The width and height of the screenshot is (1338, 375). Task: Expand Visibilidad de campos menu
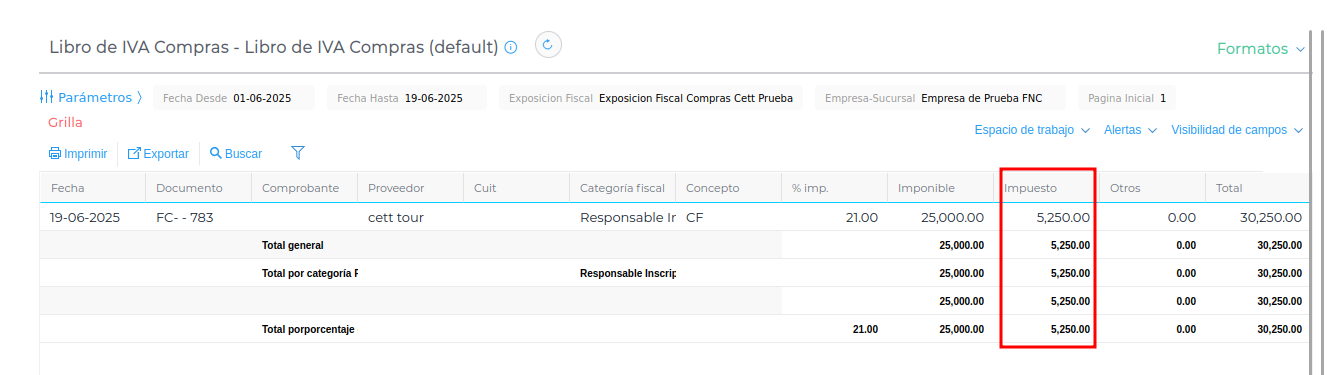coord(1237,130)
